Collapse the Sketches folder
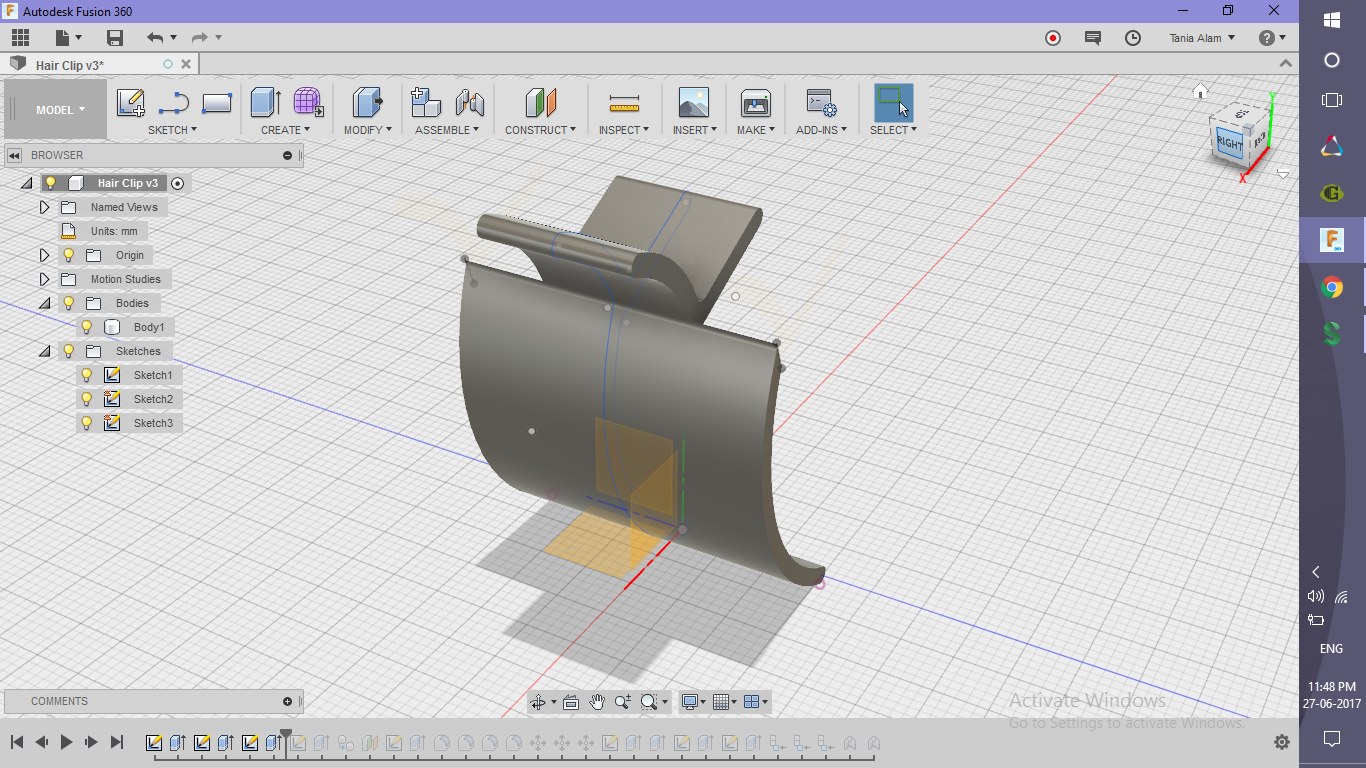1366x768 pixels. (44, 351)
